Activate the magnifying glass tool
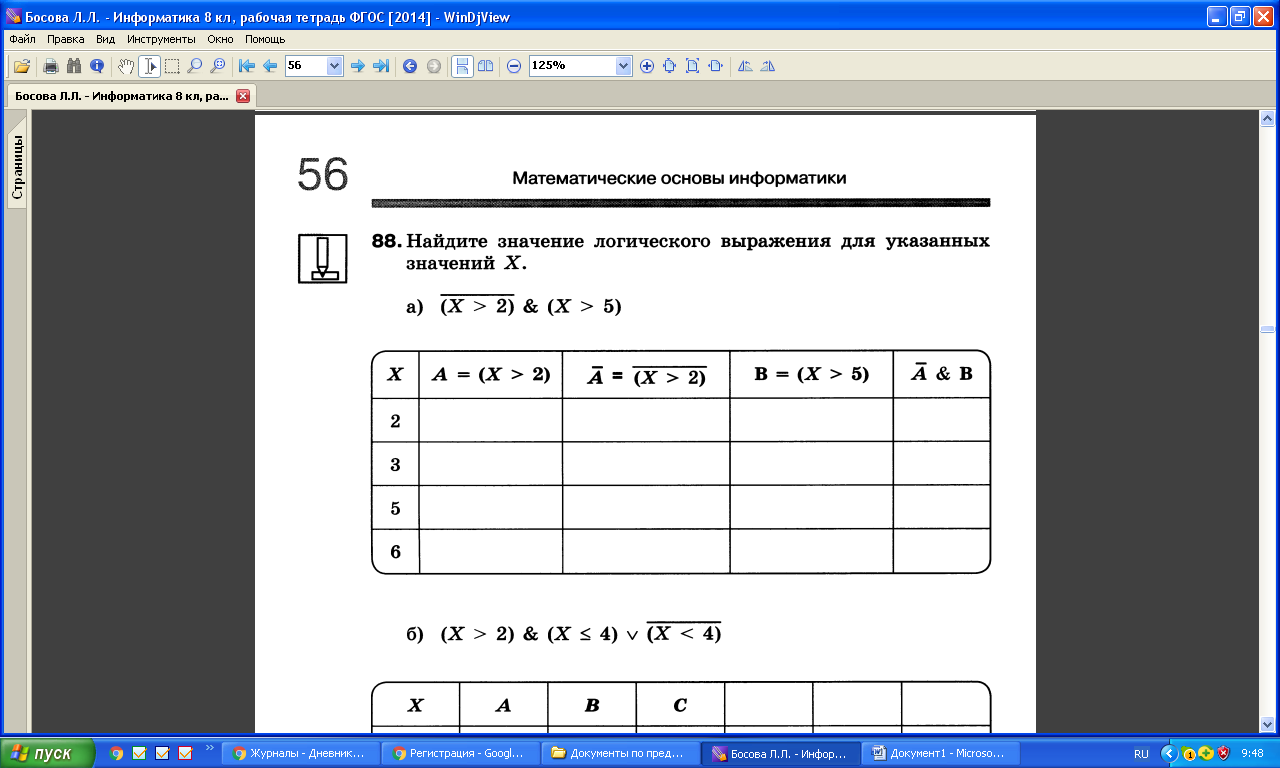The height and width of the screenshot is (768, 1280). pyautogui.click(x=195, y=66)
